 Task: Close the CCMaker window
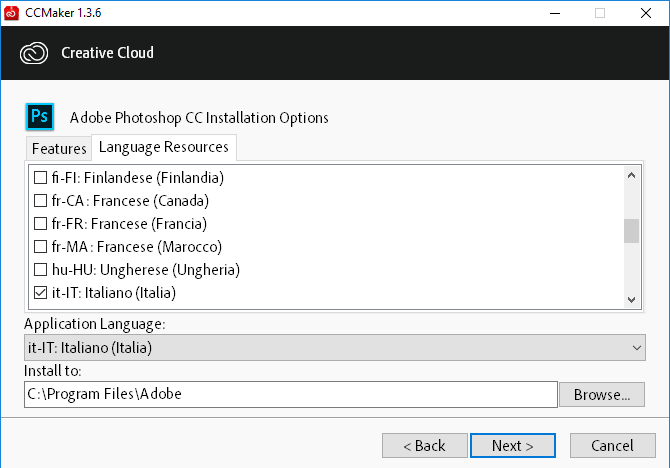pos(646,13)
